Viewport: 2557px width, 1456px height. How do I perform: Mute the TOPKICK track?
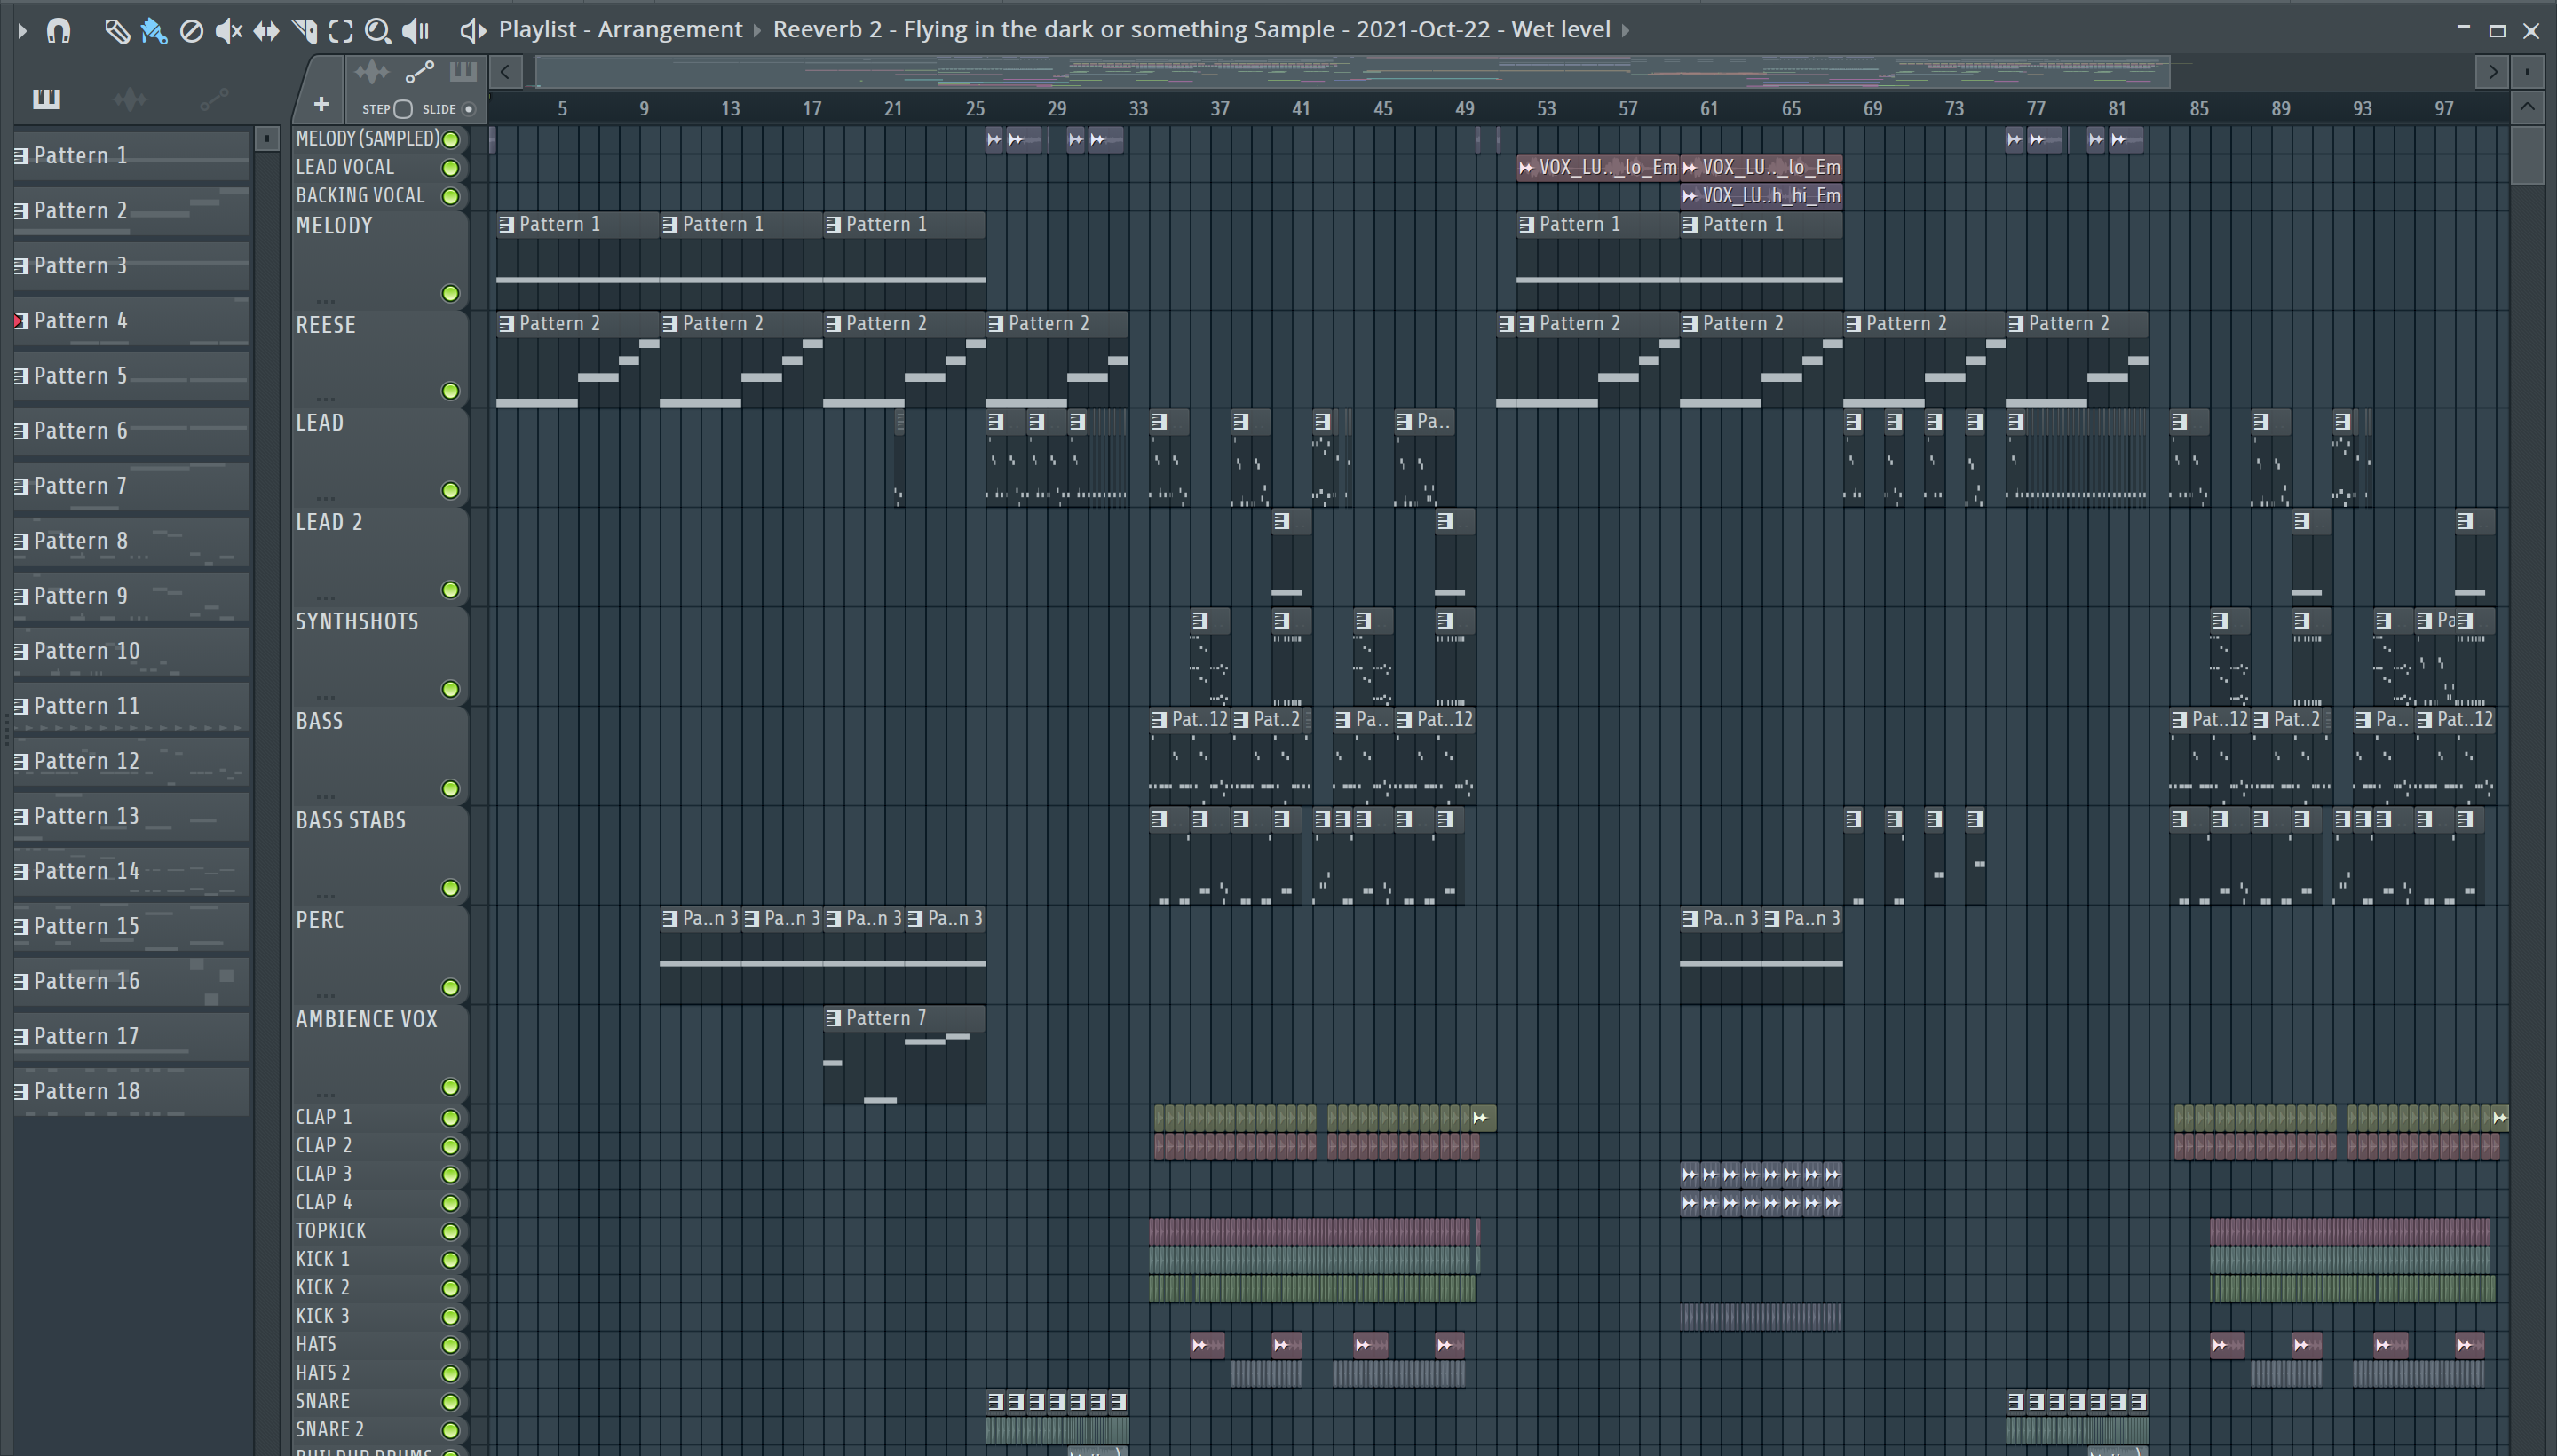click(451, 1231)
